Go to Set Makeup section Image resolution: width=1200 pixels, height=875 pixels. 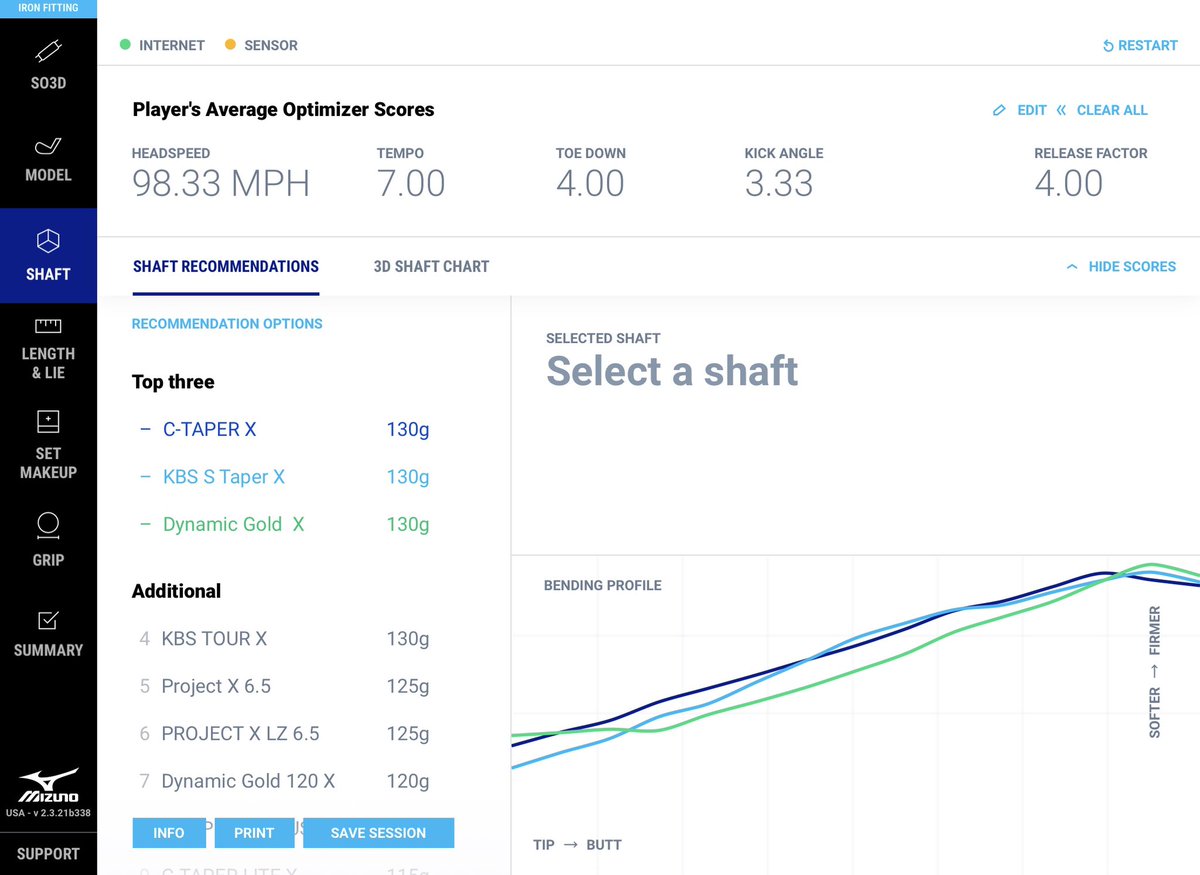click(x=48, y=445)
